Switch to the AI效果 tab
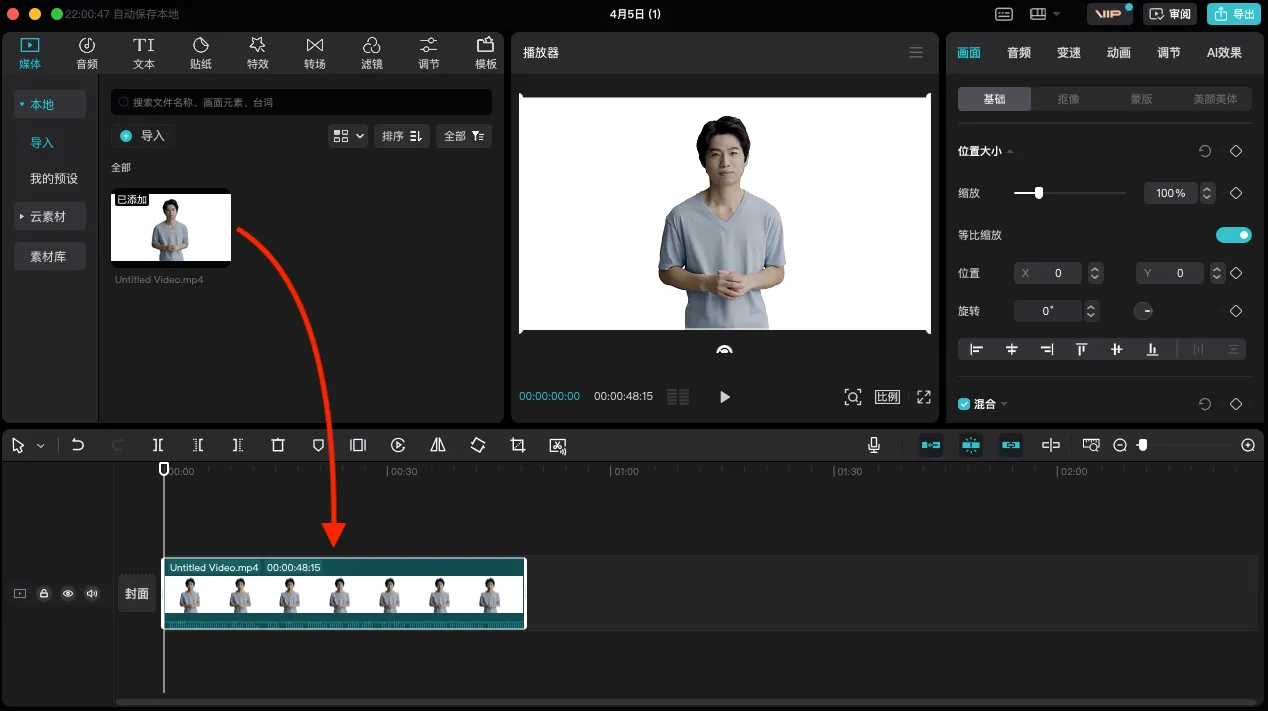The height and width of the screenshot is (711, 1268). (x=1224, y=53)
